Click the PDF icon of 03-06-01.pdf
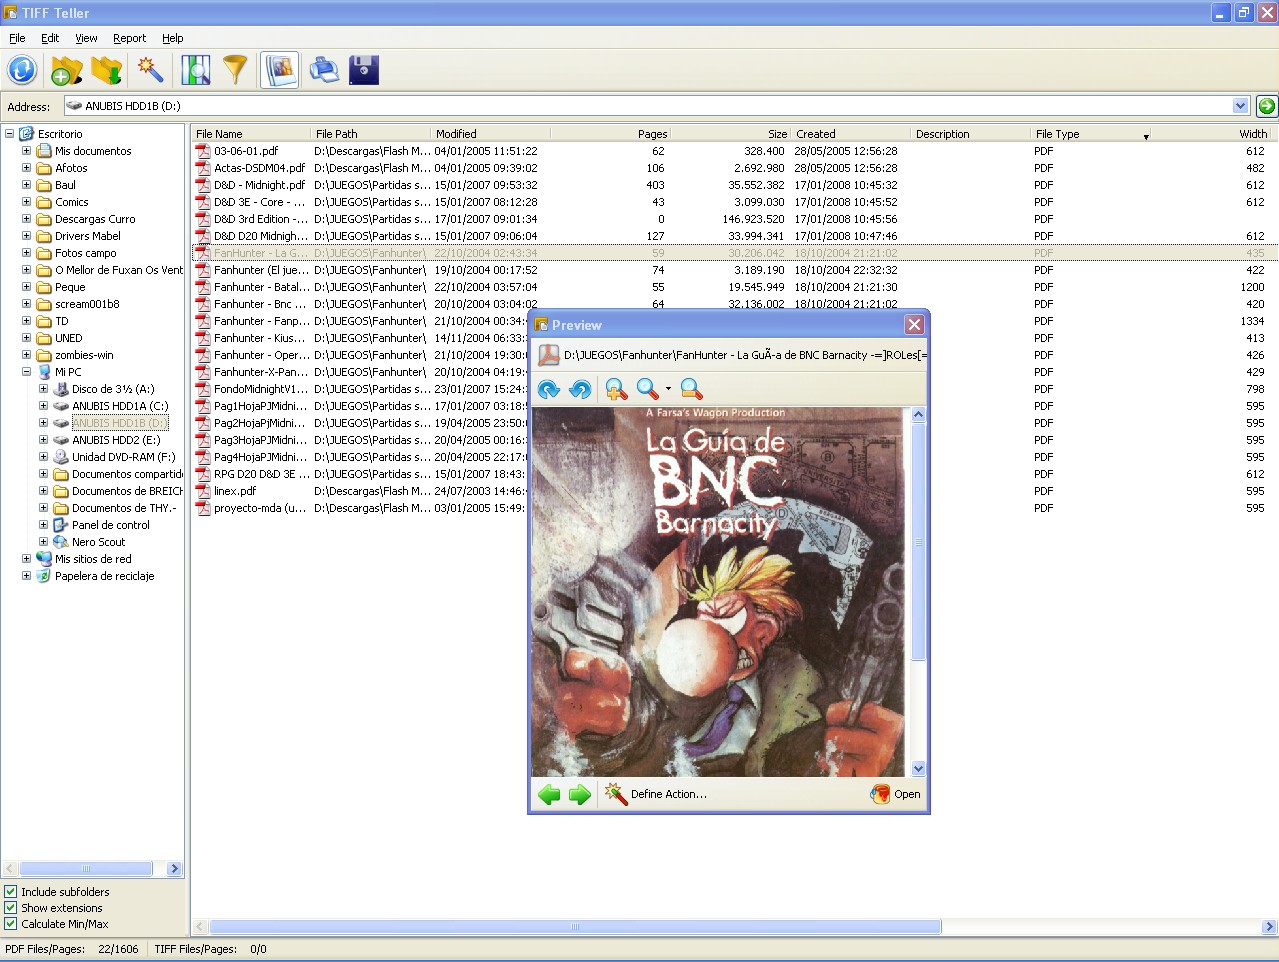 point(203,151)
